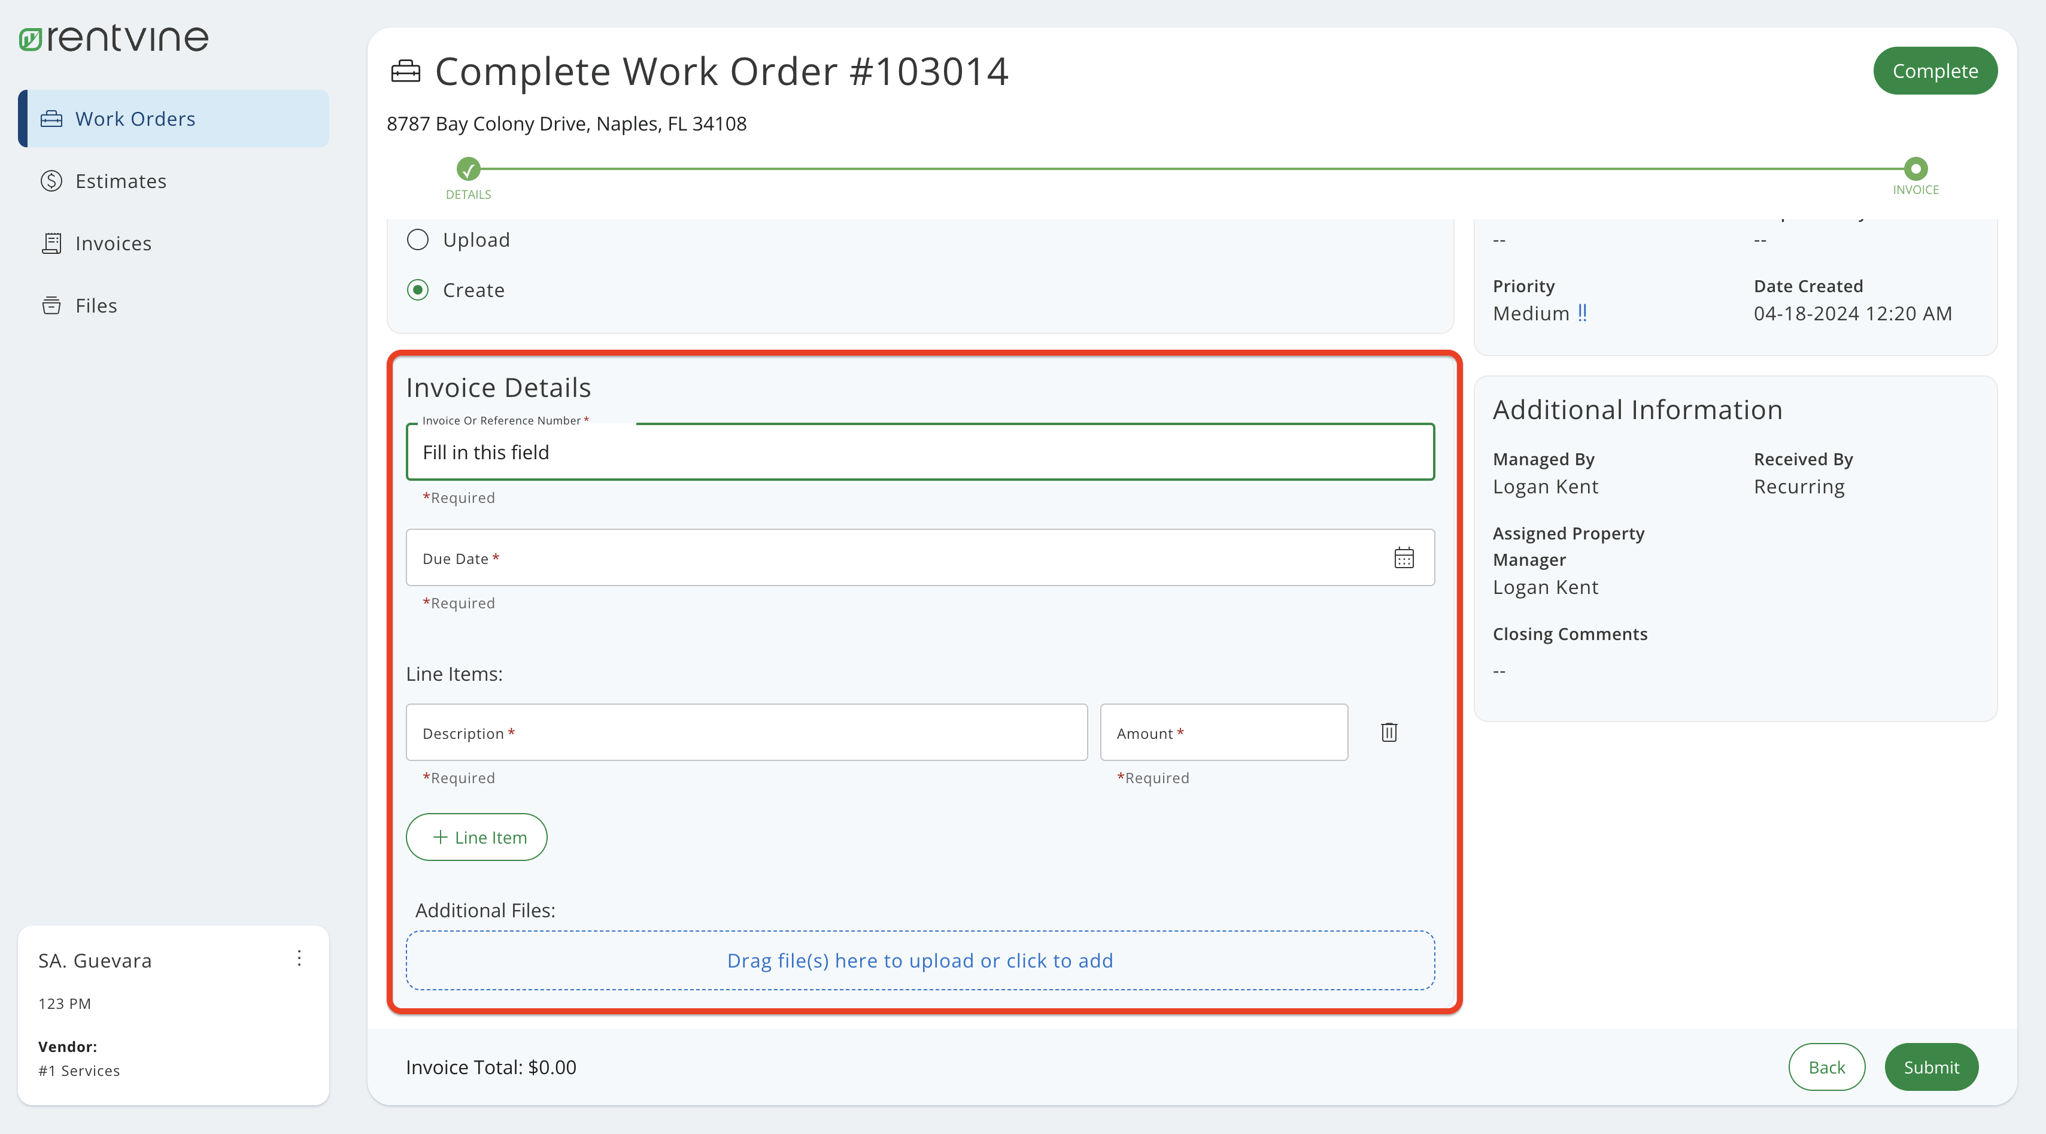Click the Back button
This screenshot has width=2046, height=1134.
(x=1826, y=1067)
